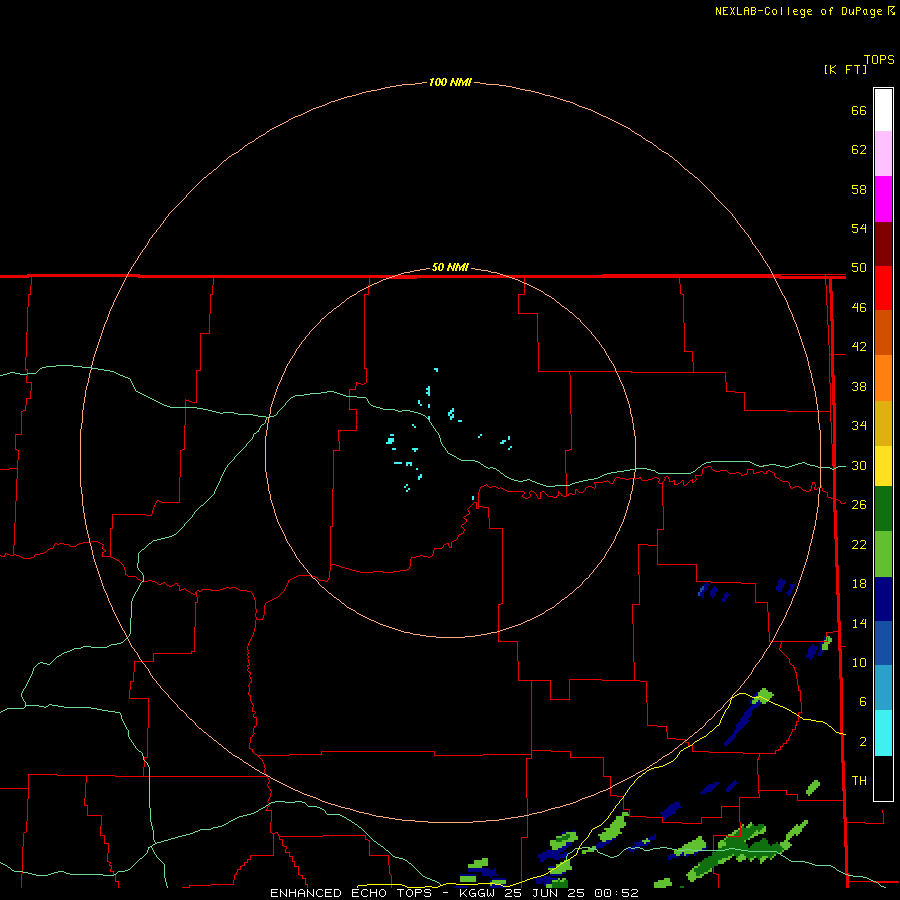900x900 pixels.
Task: Click the "62" legend value
Action: pyautogui.click(x=859, y=150)
